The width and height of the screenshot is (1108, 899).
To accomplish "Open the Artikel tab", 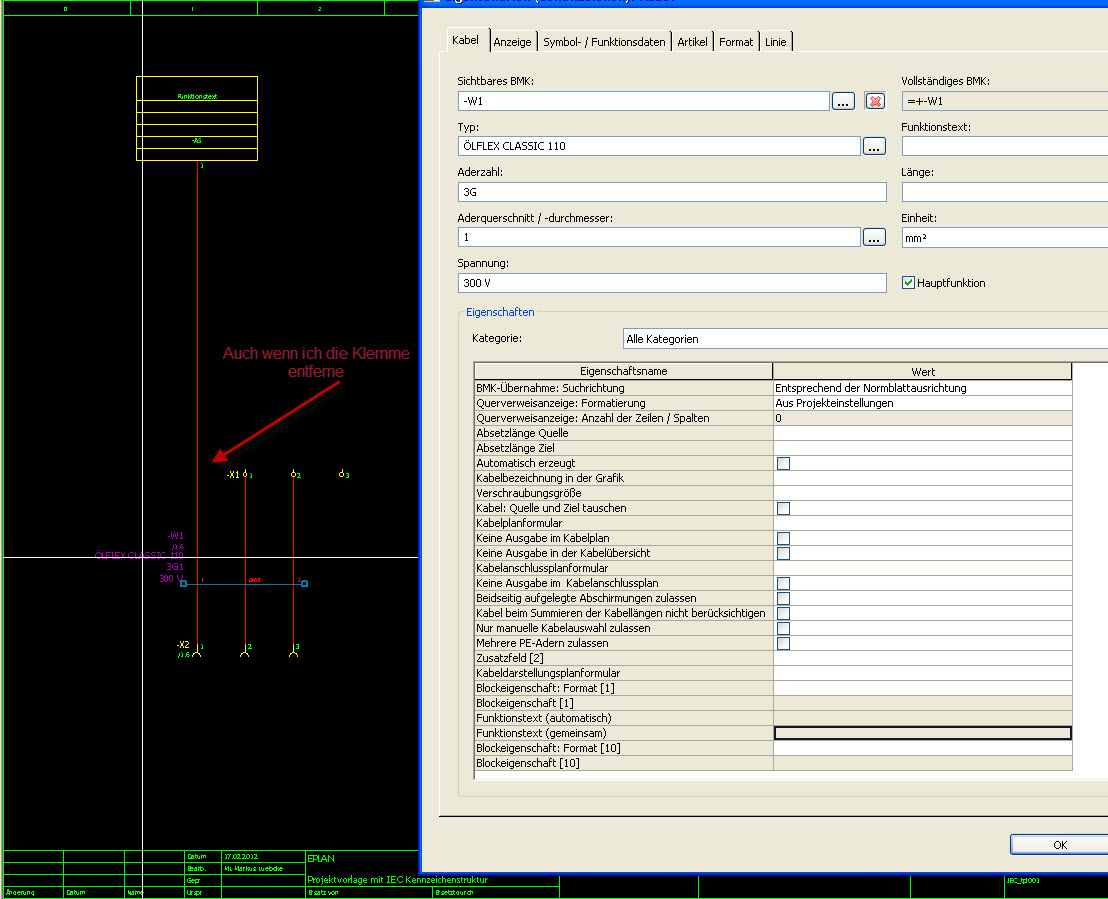I will pos(692,42).
